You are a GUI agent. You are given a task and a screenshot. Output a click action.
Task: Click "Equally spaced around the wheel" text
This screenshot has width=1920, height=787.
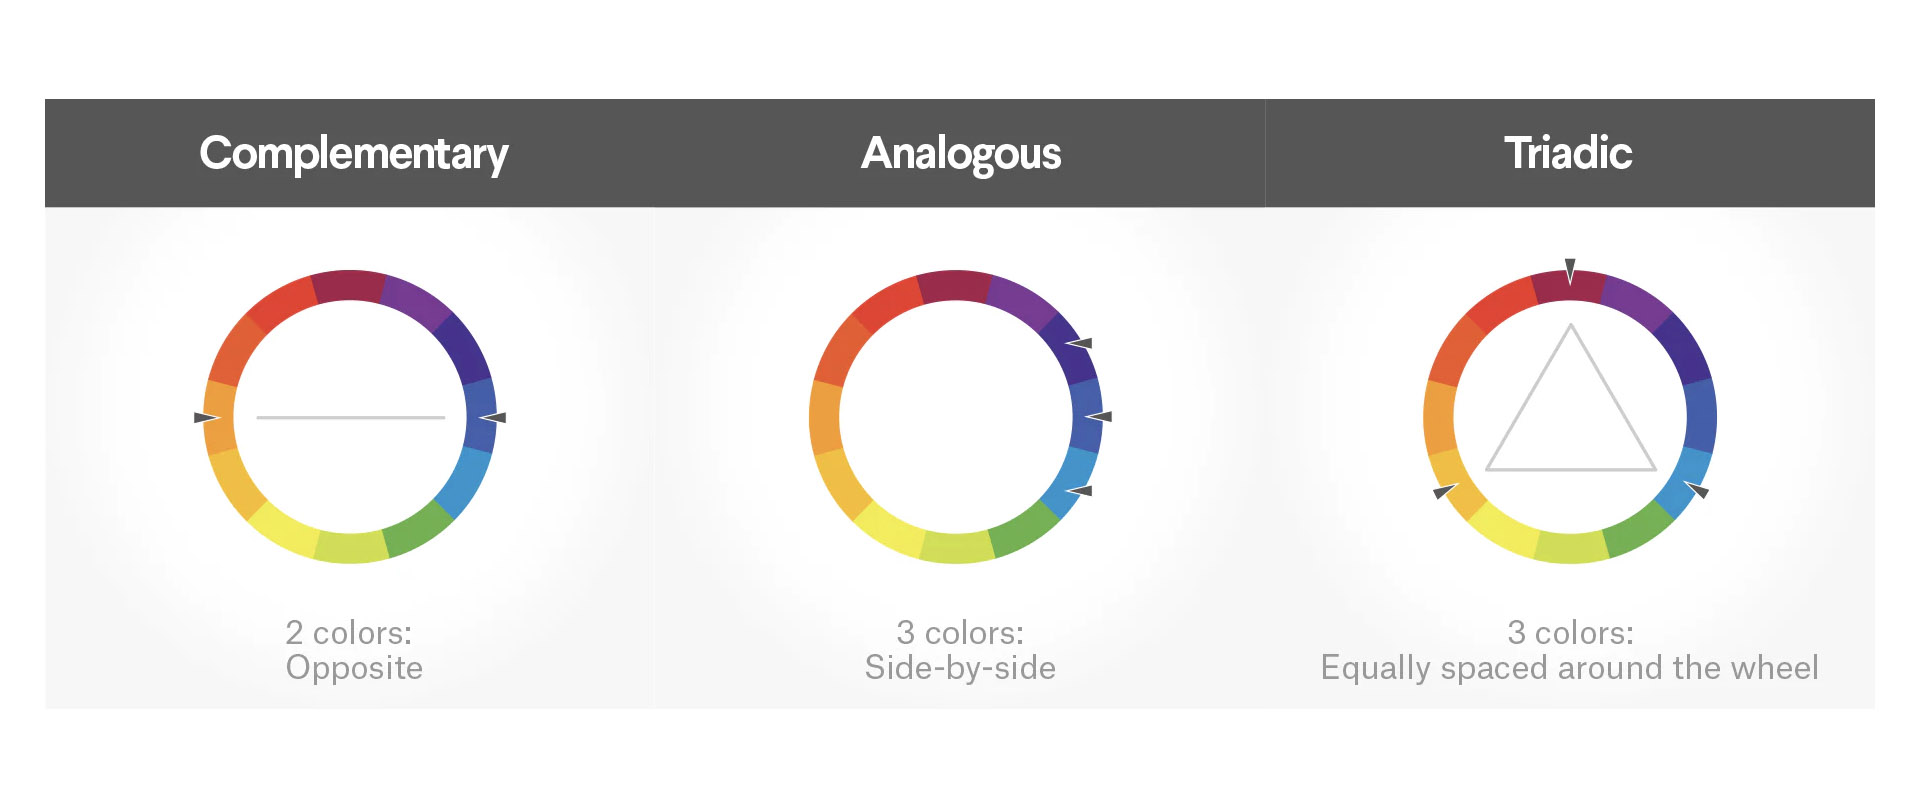[x=1569, y=668]
